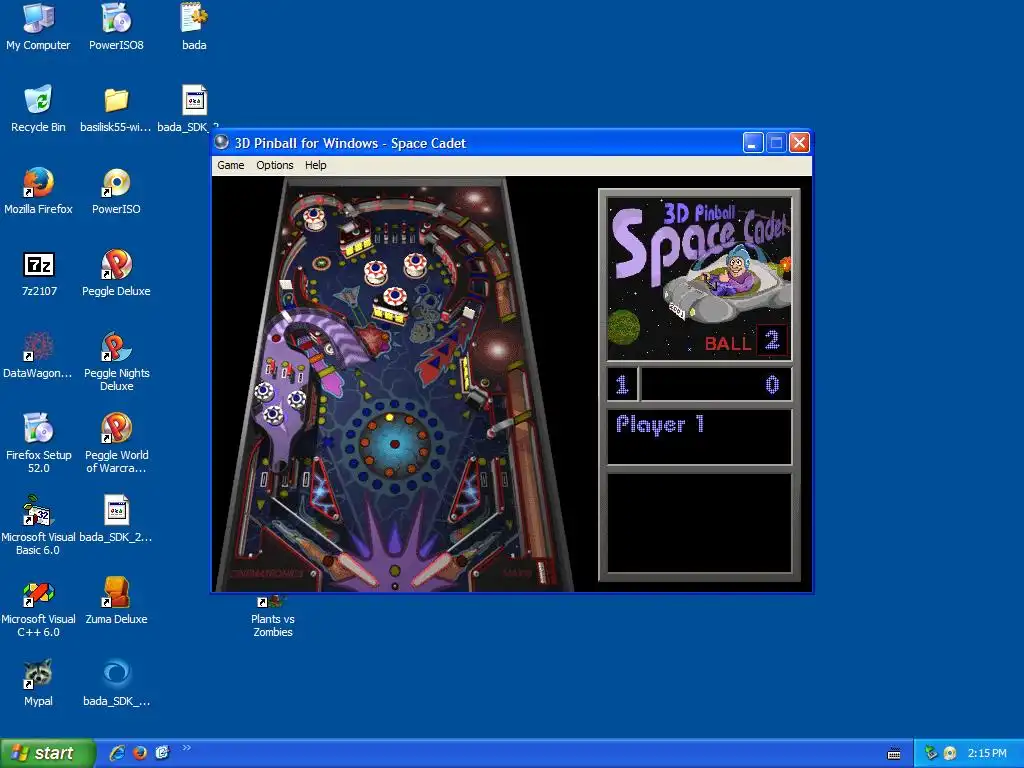Click the Player 1 message panel

[699, 436]
